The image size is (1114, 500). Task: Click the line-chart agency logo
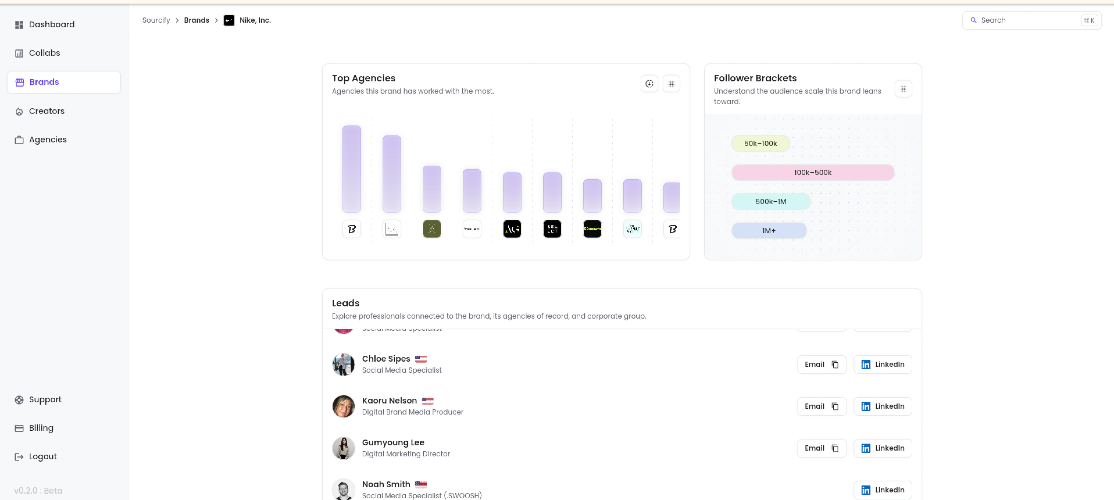(391, 229)
